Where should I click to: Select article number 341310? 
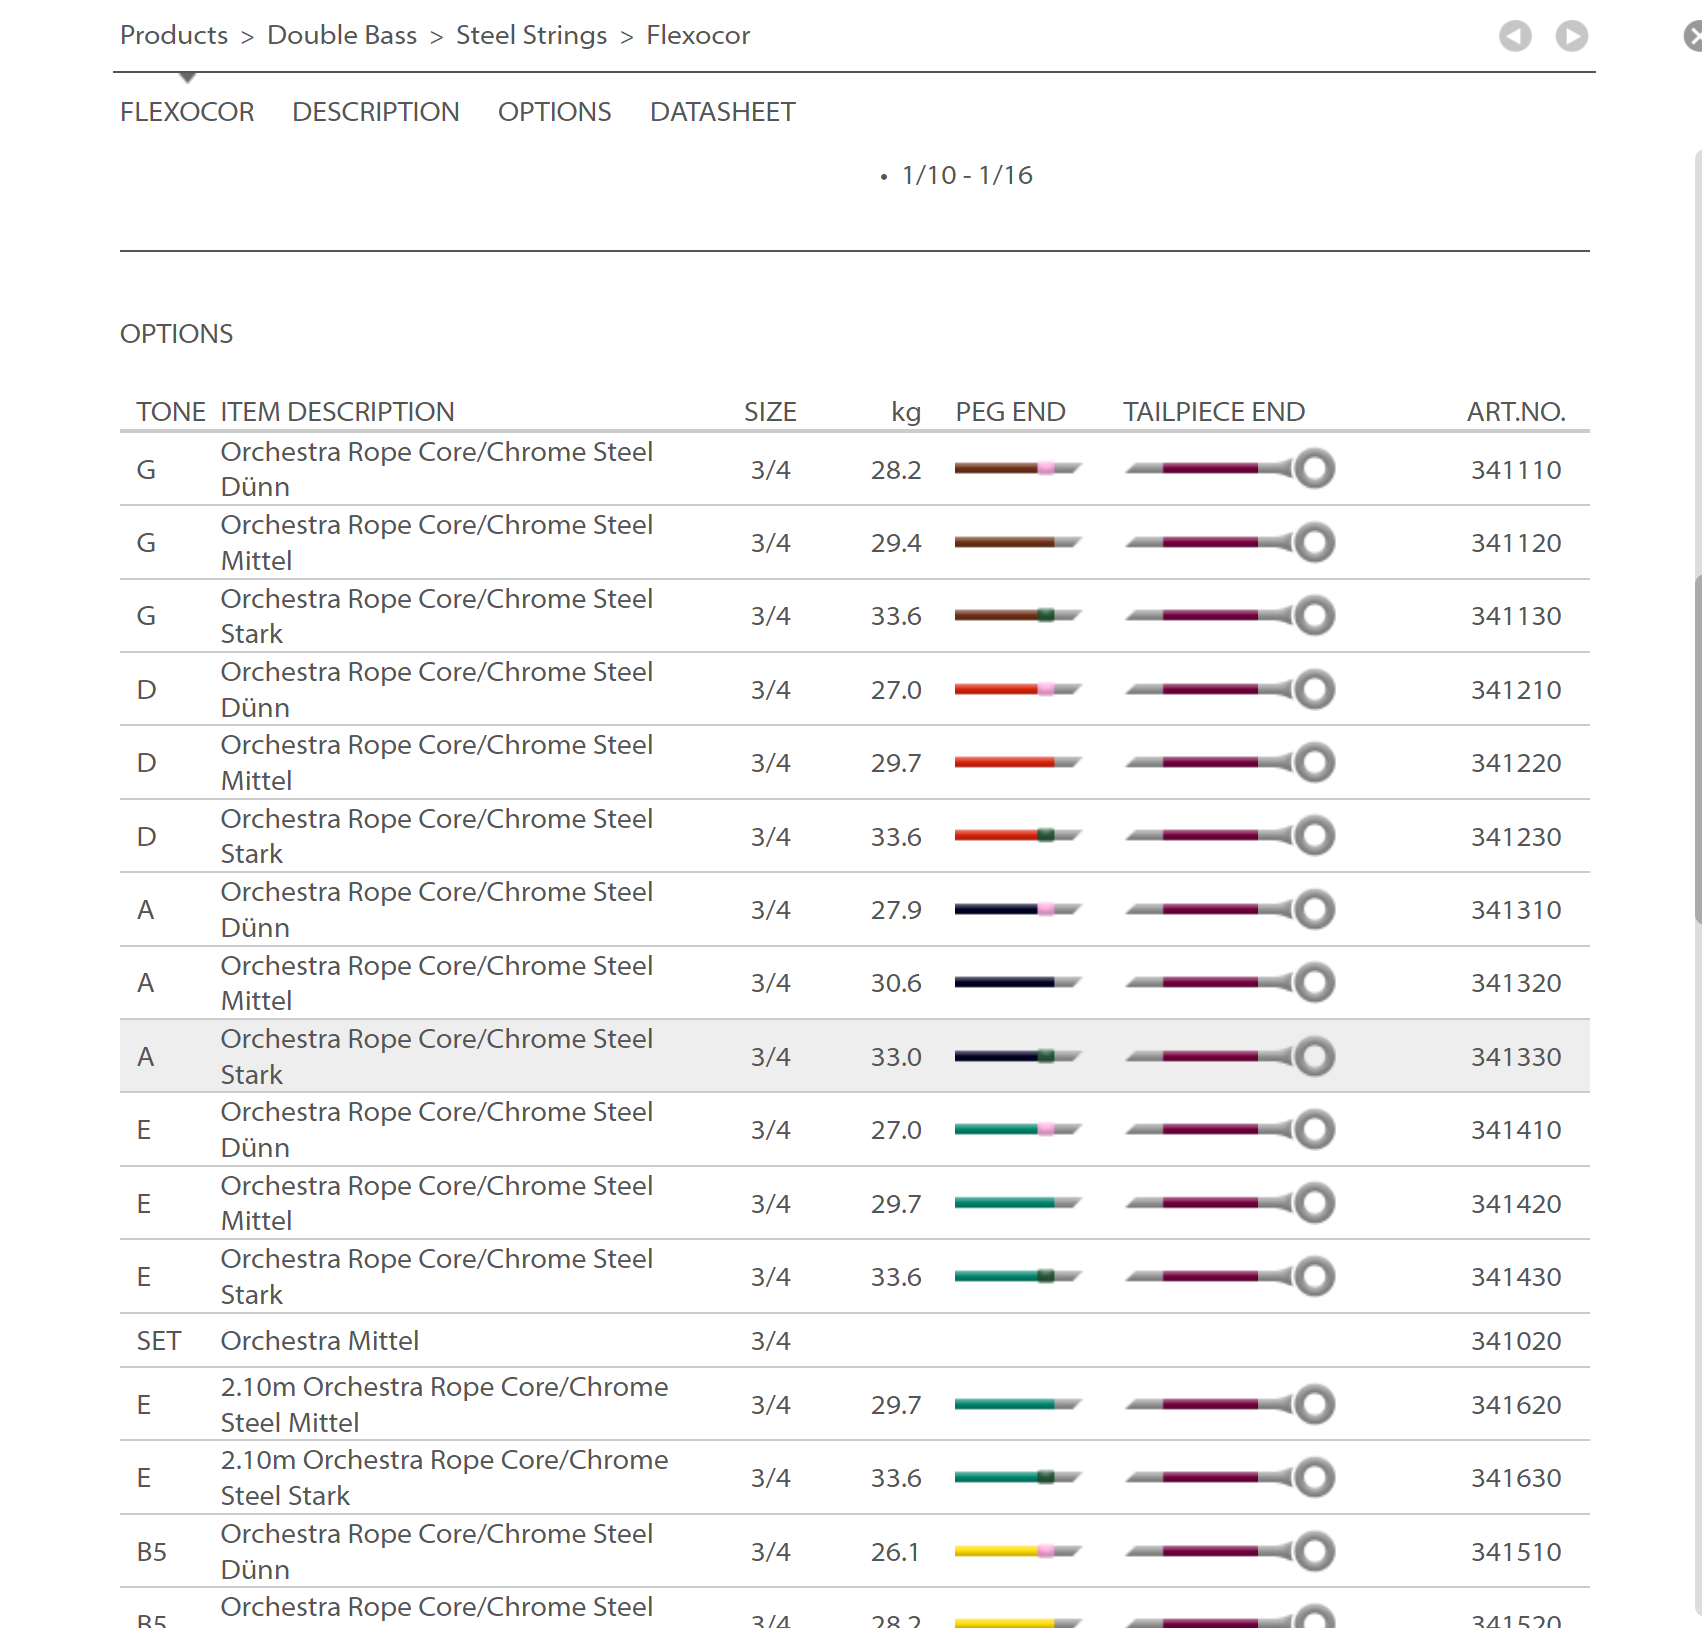click(1516, 910)
